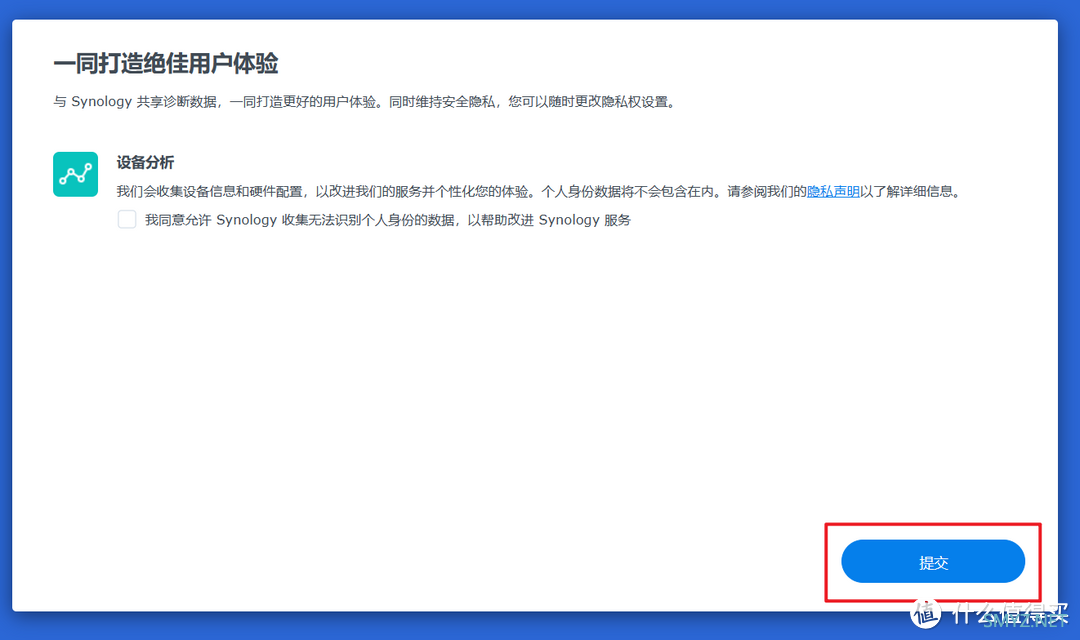The height and width of the screenshot is (640, 1080).
Task: Click the words 以了解详细信息 after the link
Action: point(910,192)
